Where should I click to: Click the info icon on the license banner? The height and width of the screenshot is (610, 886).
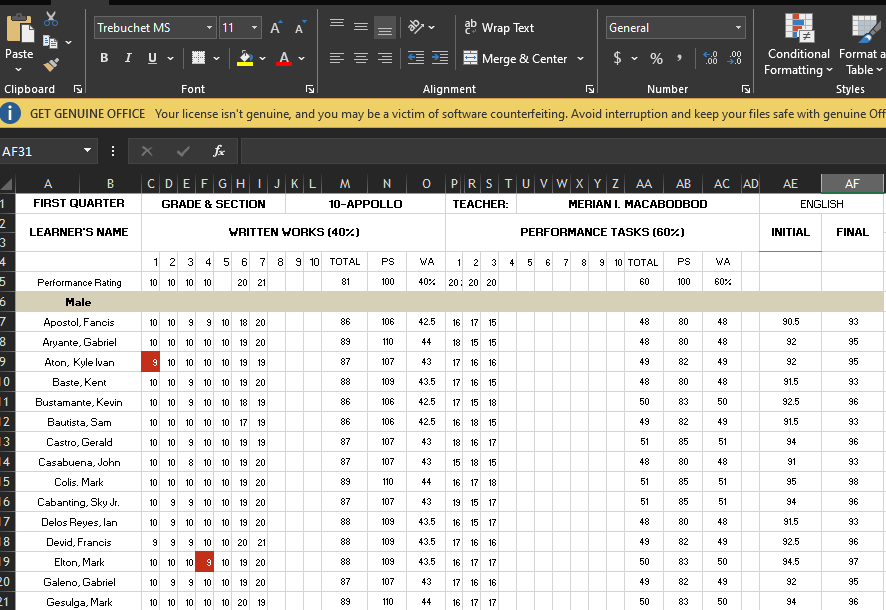tap(10, 114)
